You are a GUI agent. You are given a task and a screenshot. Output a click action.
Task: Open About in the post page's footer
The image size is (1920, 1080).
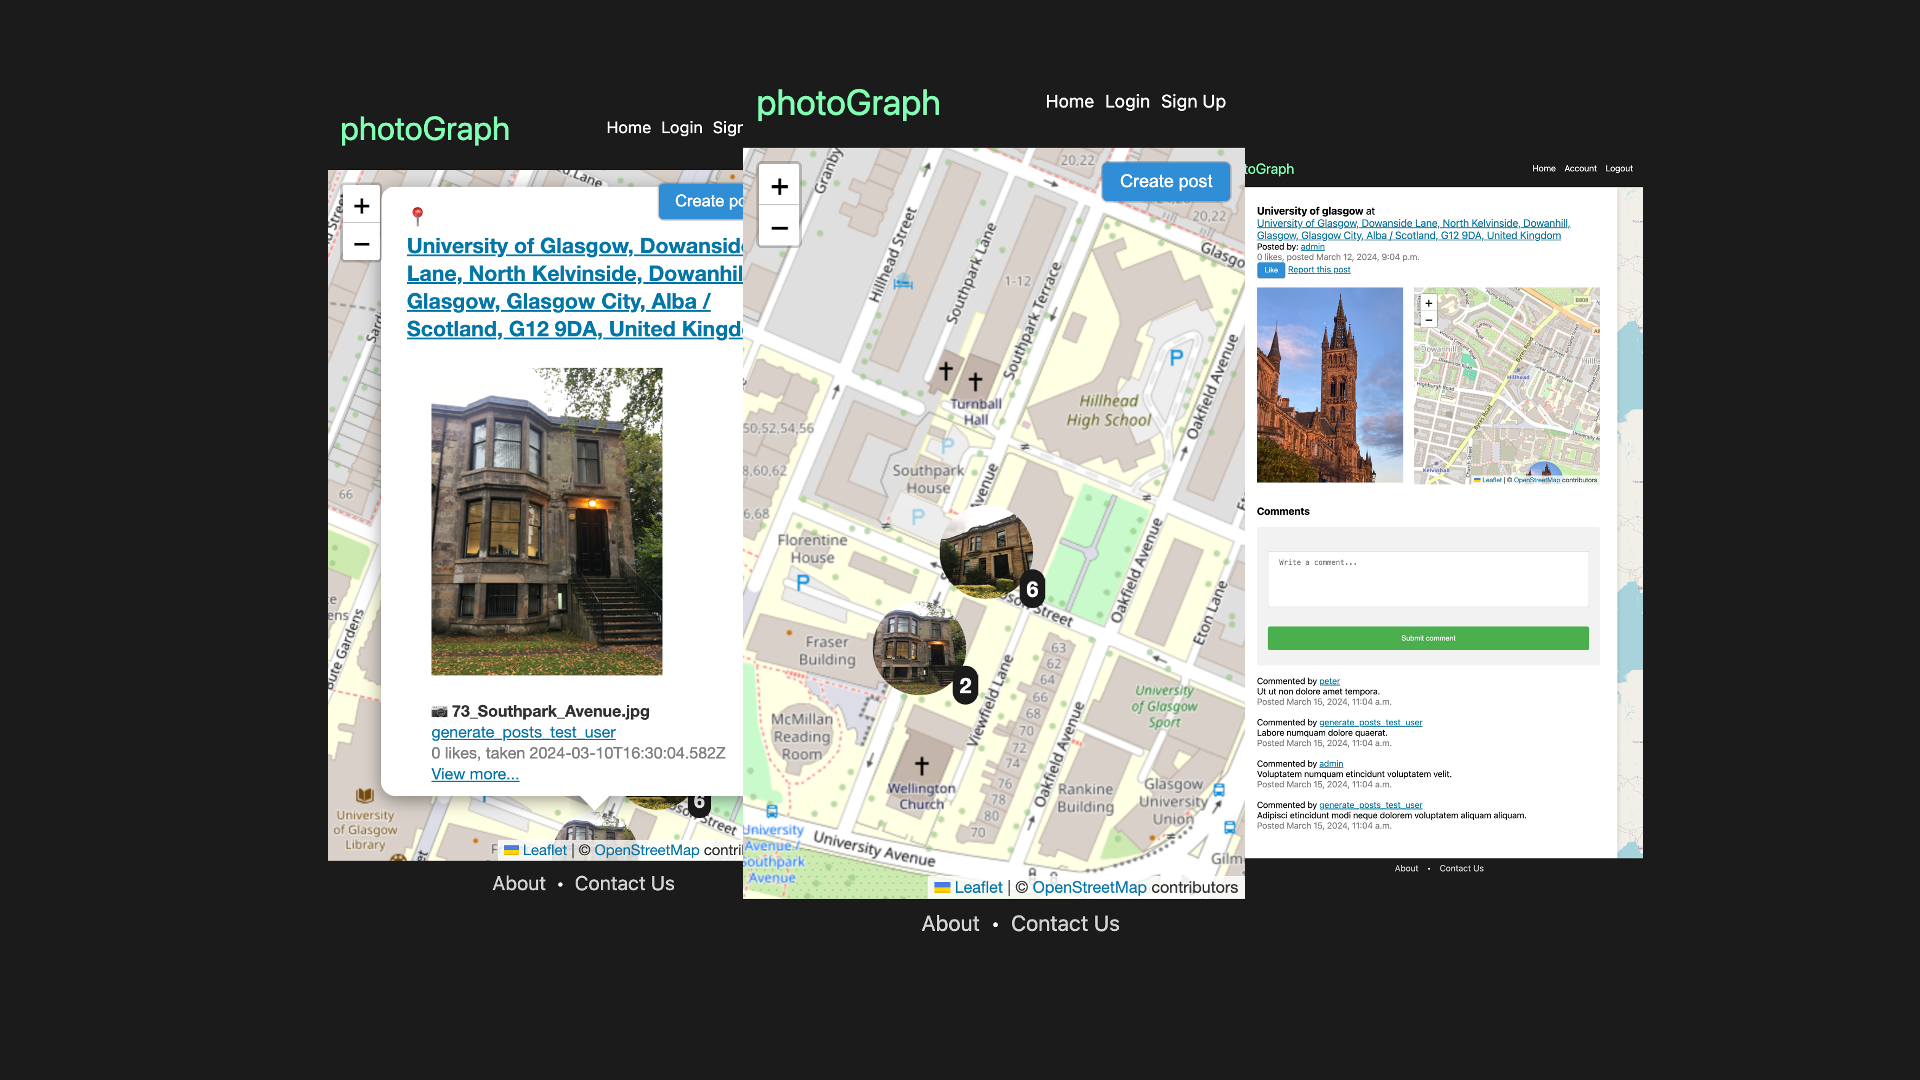click(1406, 868)
